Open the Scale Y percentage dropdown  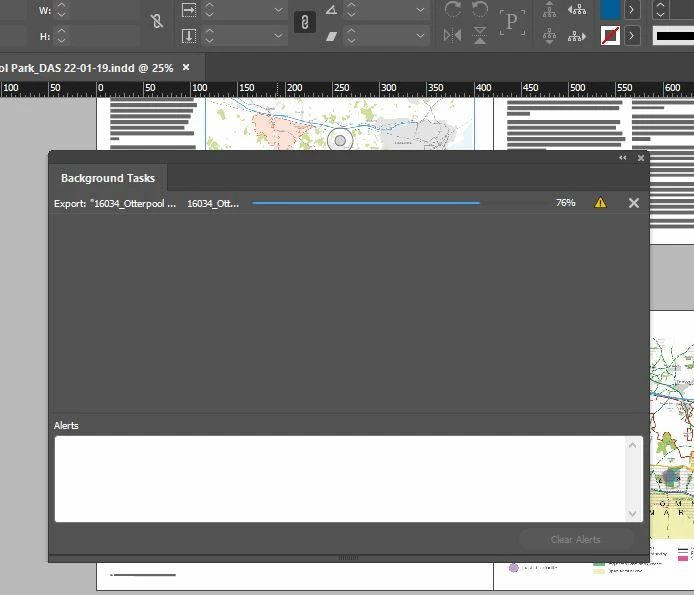coord(278,36)
